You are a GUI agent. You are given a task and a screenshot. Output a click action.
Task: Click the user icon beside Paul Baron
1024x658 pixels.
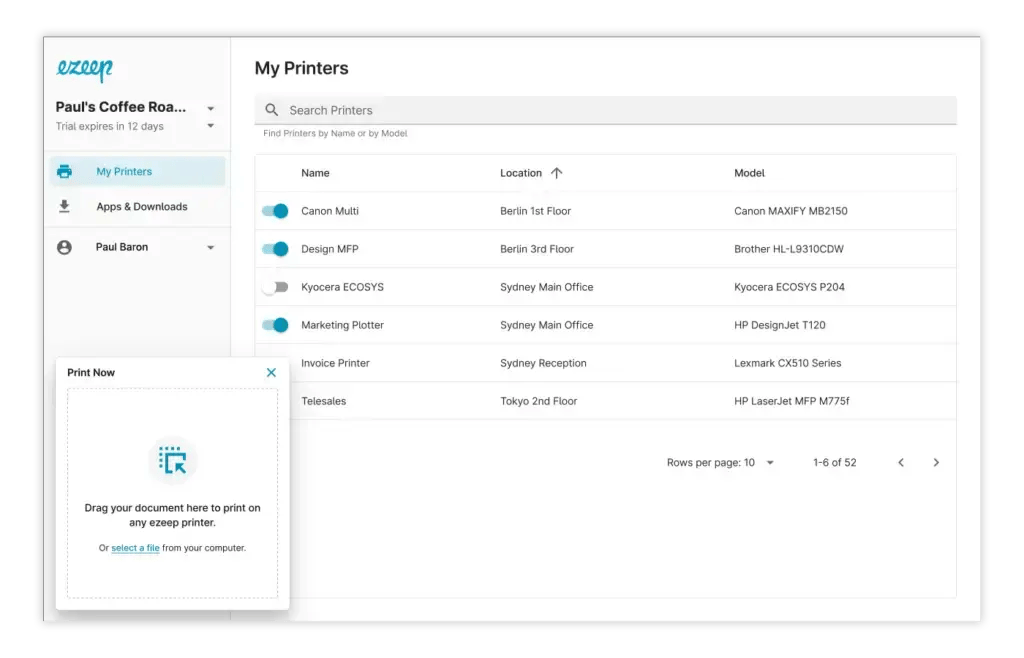click(x=65, y=247)
